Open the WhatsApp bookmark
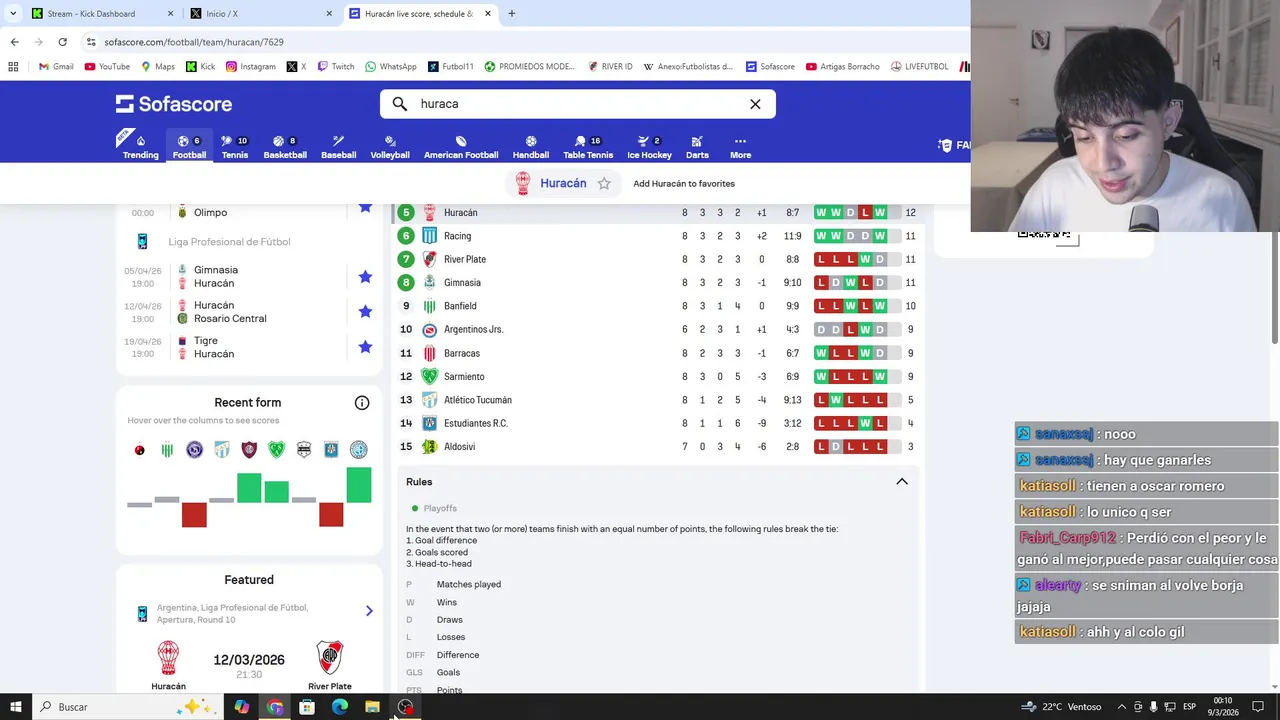Screen dimensions: 1280x720 click(x=391, y=67)
